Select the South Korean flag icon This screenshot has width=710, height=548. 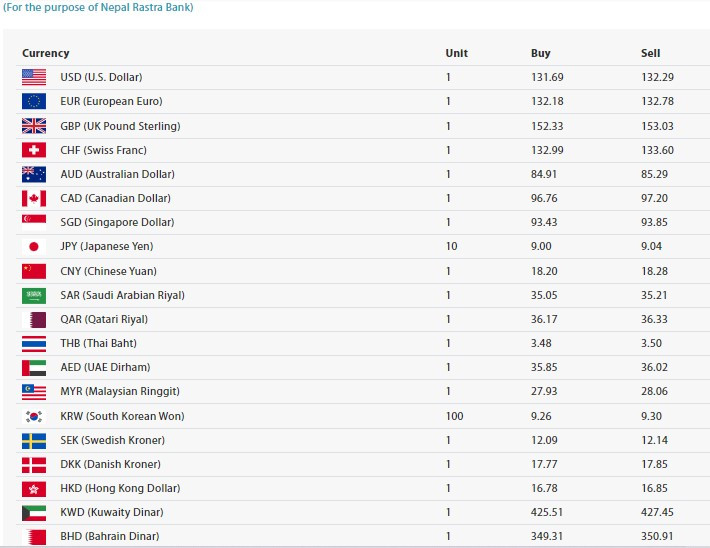(34, 416)
